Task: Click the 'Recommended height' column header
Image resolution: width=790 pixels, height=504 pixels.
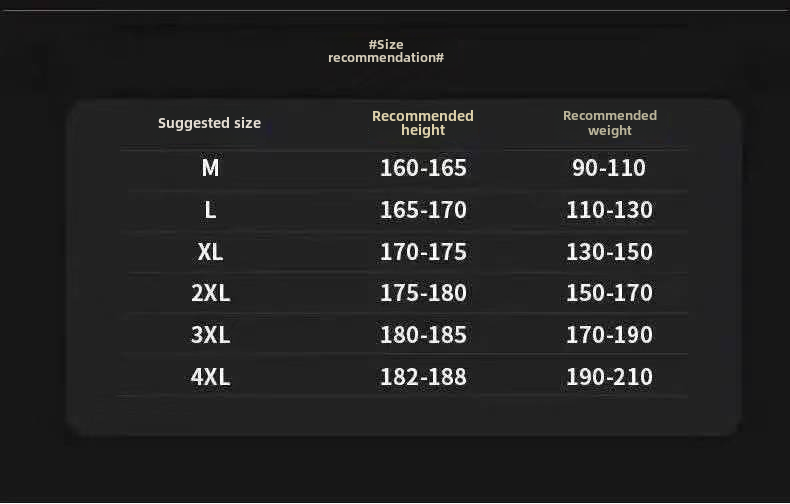Action: 422,123
